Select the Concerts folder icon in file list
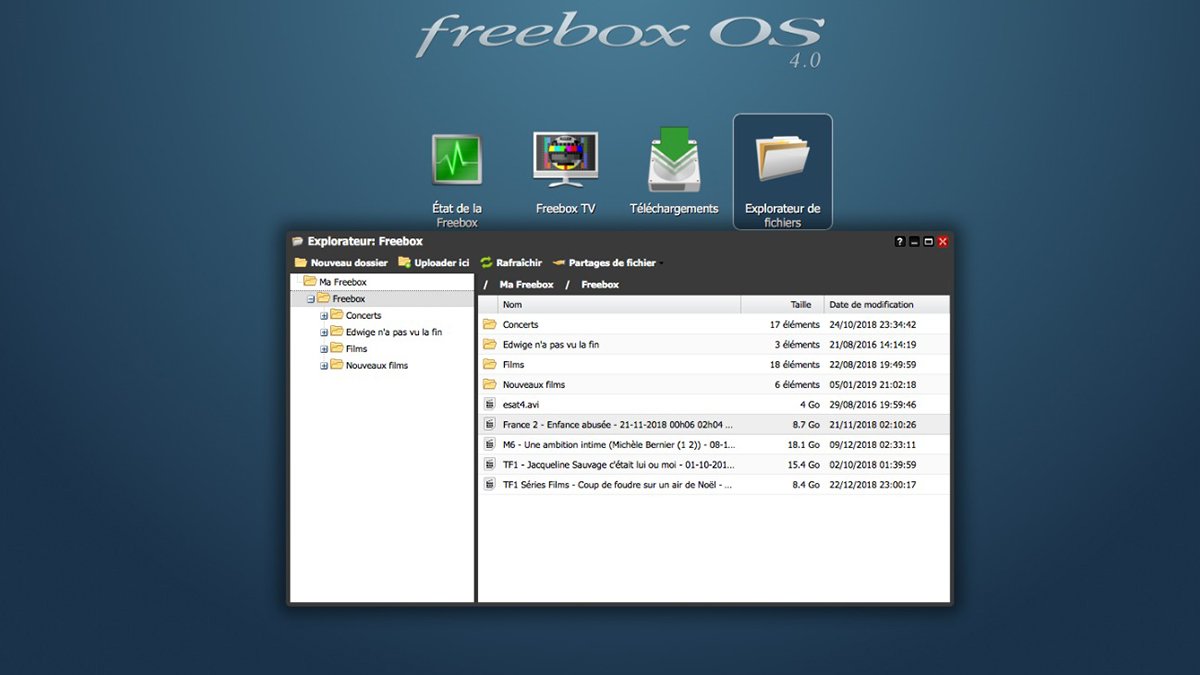 tap(489, 324)
